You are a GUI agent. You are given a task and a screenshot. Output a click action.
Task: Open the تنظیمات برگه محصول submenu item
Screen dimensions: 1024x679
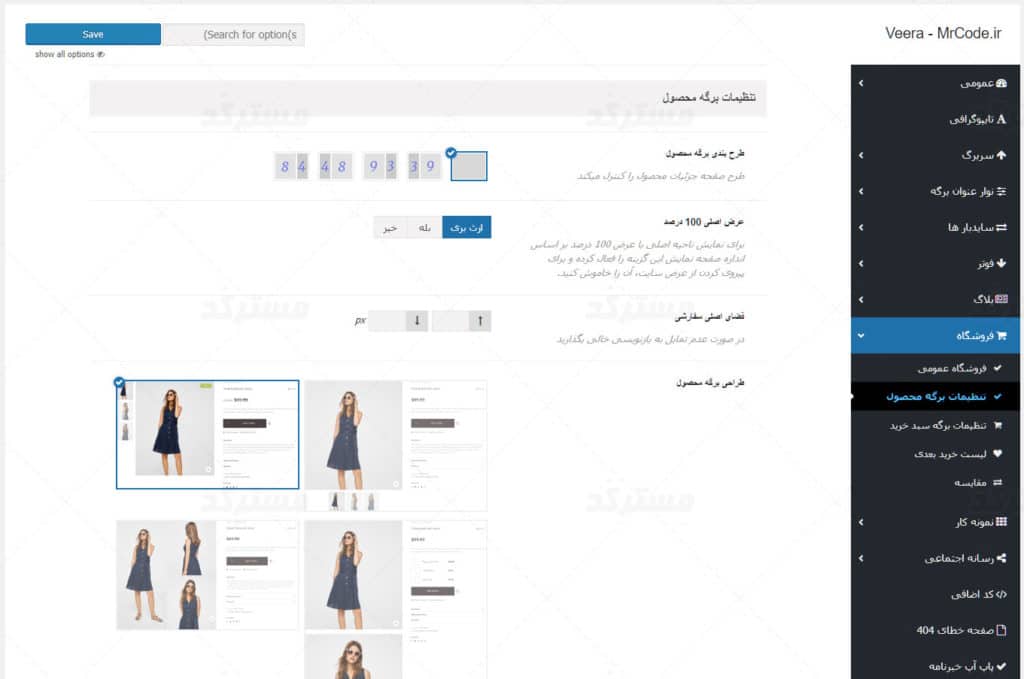click(935, 396)
